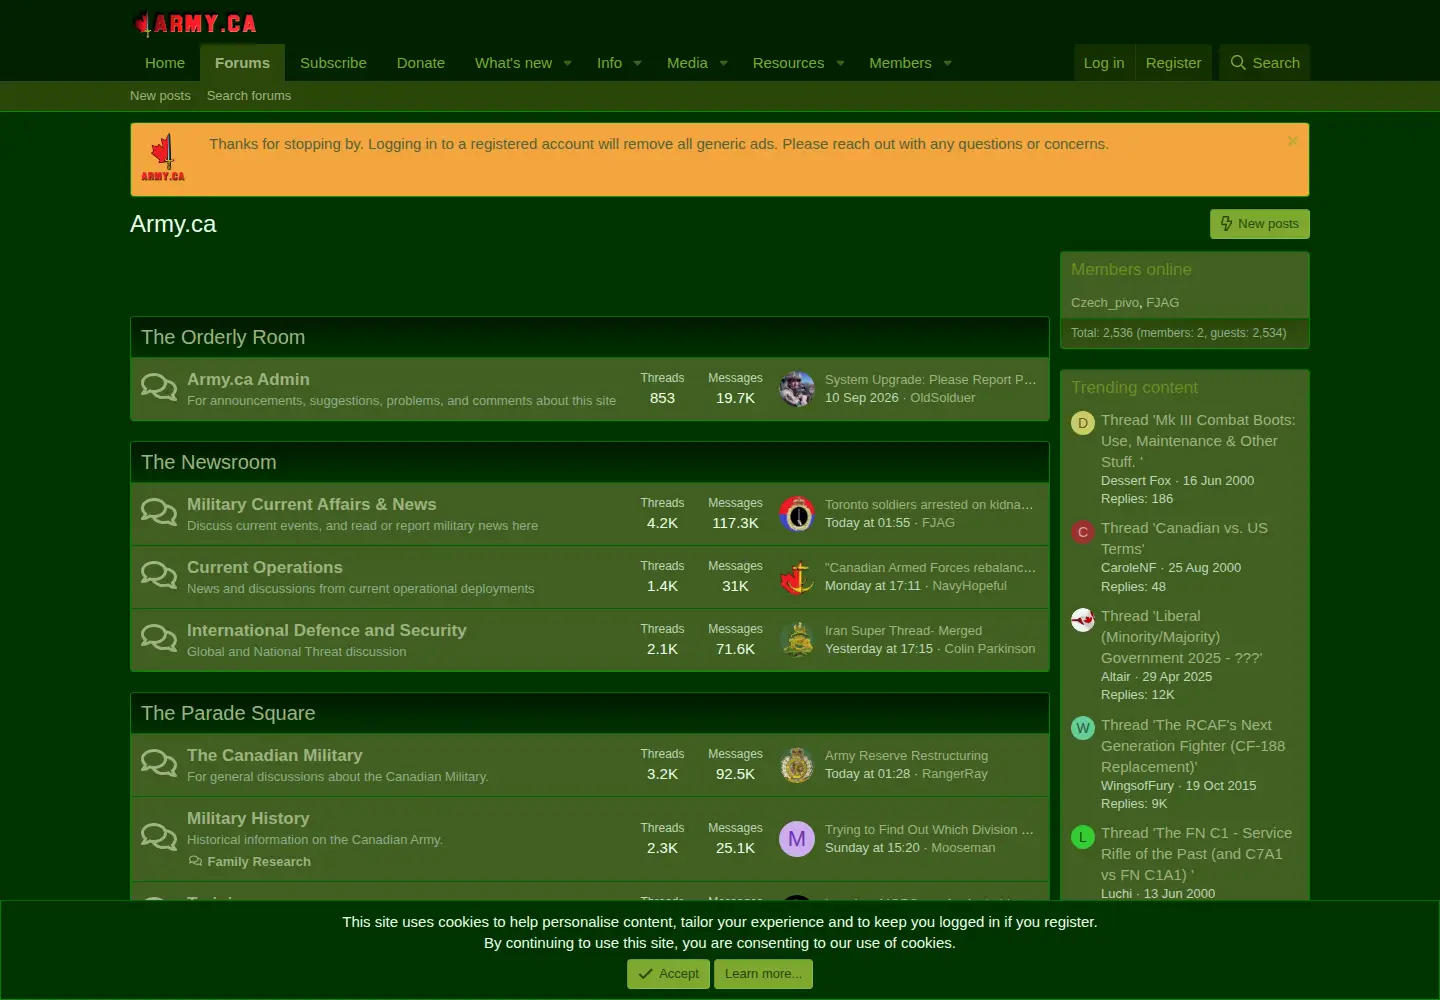Open the Army Reserve Restructuring thread

[906, 756]
